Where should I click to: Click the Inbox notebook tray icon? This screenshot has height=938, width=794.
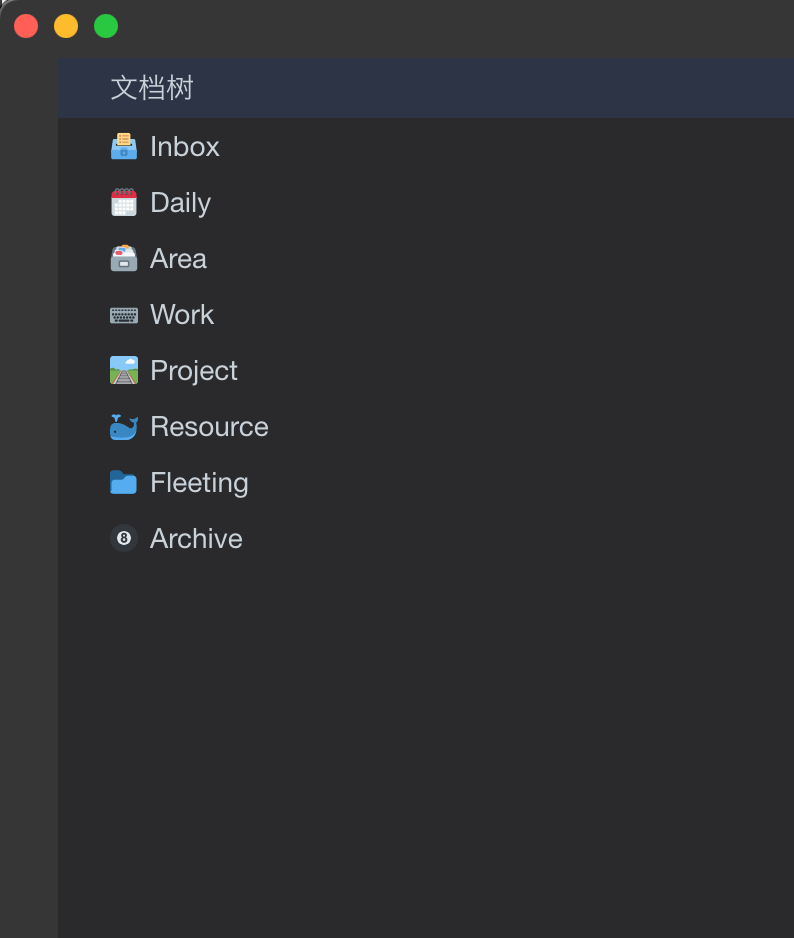(123, 147)
